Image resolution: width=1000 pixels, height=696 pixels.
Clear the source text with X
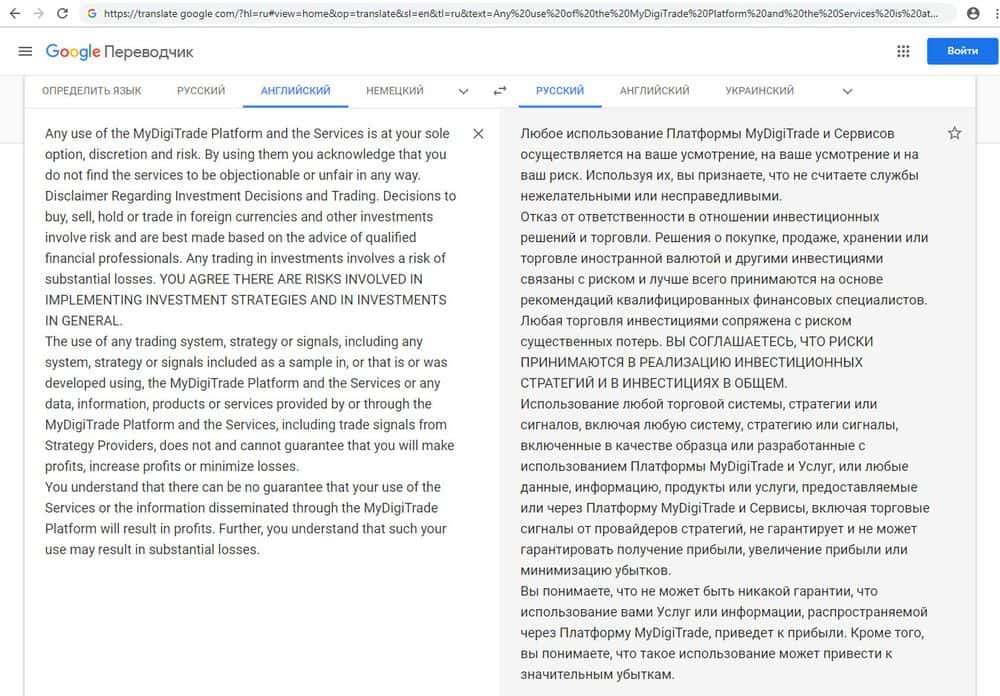coord(478,134)
